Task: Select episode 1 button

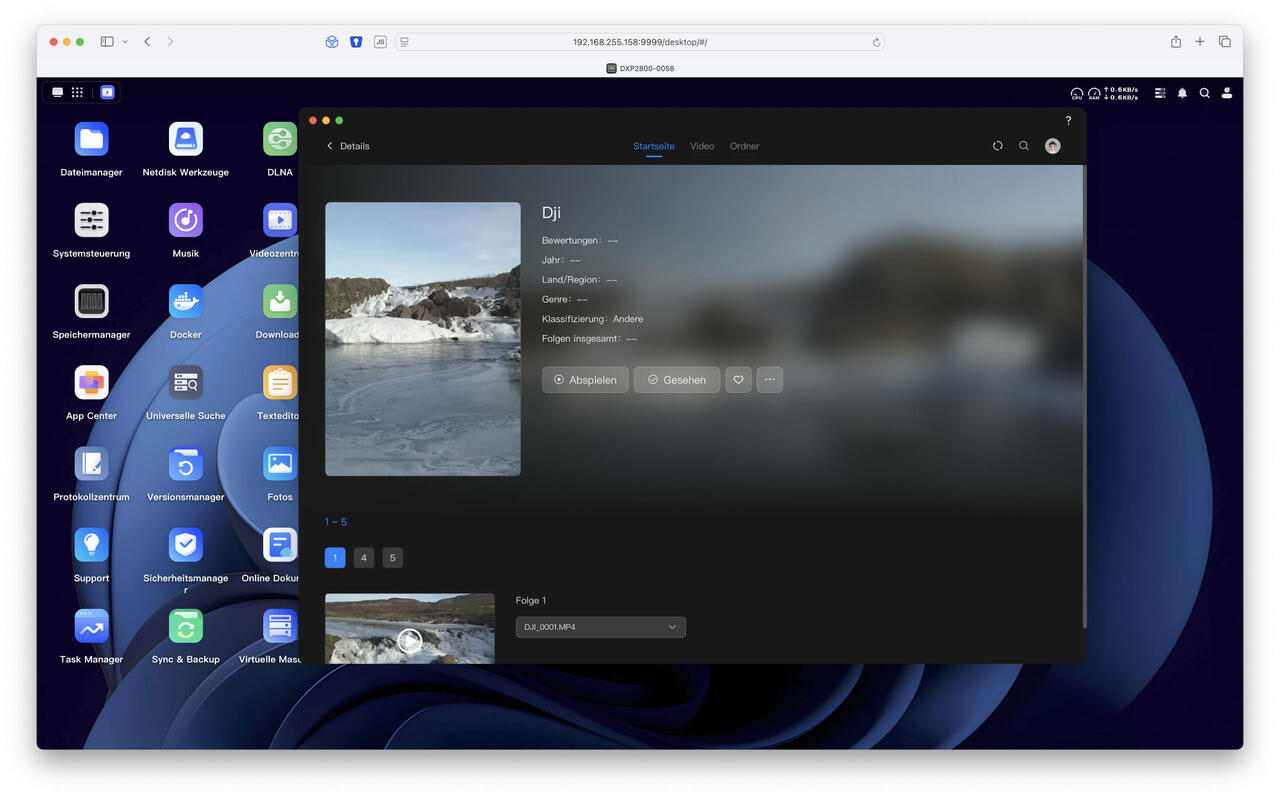Action: [335, 558]
